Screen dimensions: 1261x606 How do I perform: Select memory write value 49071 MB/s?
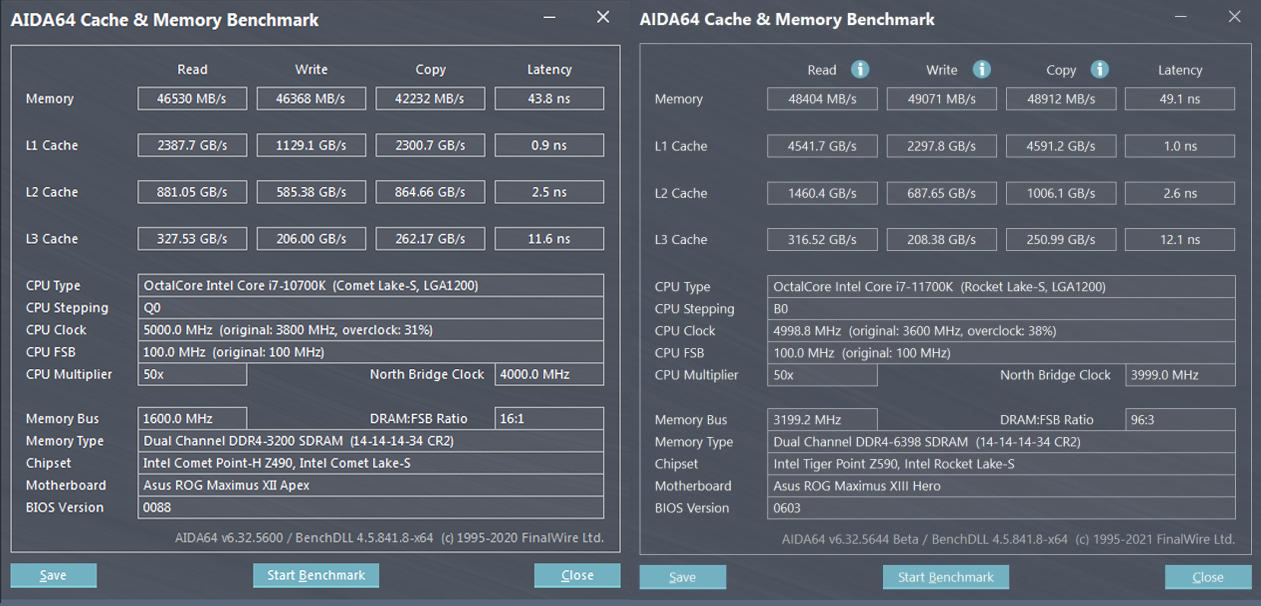(941, 99)
